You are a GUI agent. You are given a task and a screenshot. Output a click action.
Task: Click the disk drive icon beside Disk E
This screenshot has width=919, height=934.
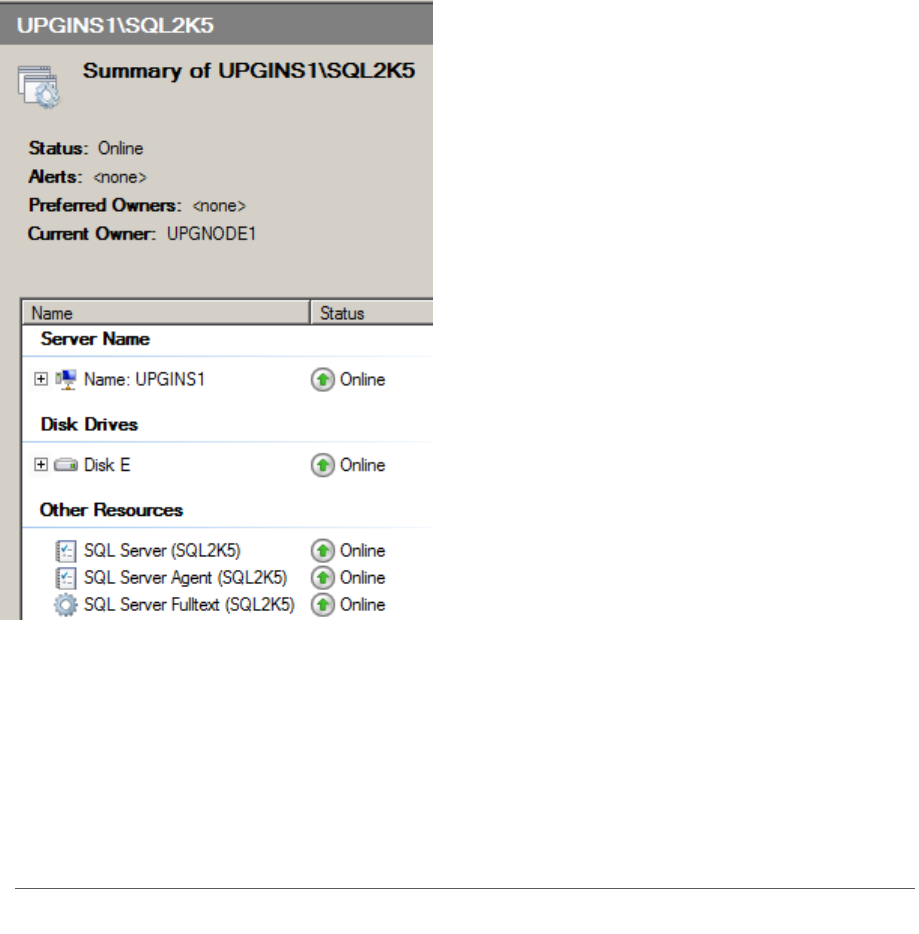pyautogui.click(x=66, y=465)
